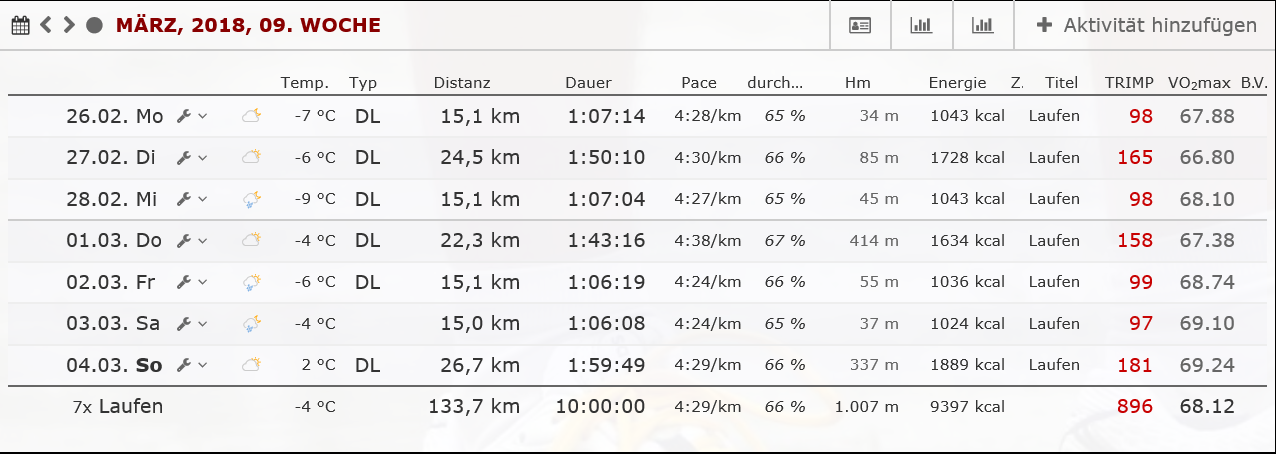This screenshot has height=454, width=1276.
Task: Click bar chart icon next to Aktivität hinzufügen
Action: (x=983, y=25)
